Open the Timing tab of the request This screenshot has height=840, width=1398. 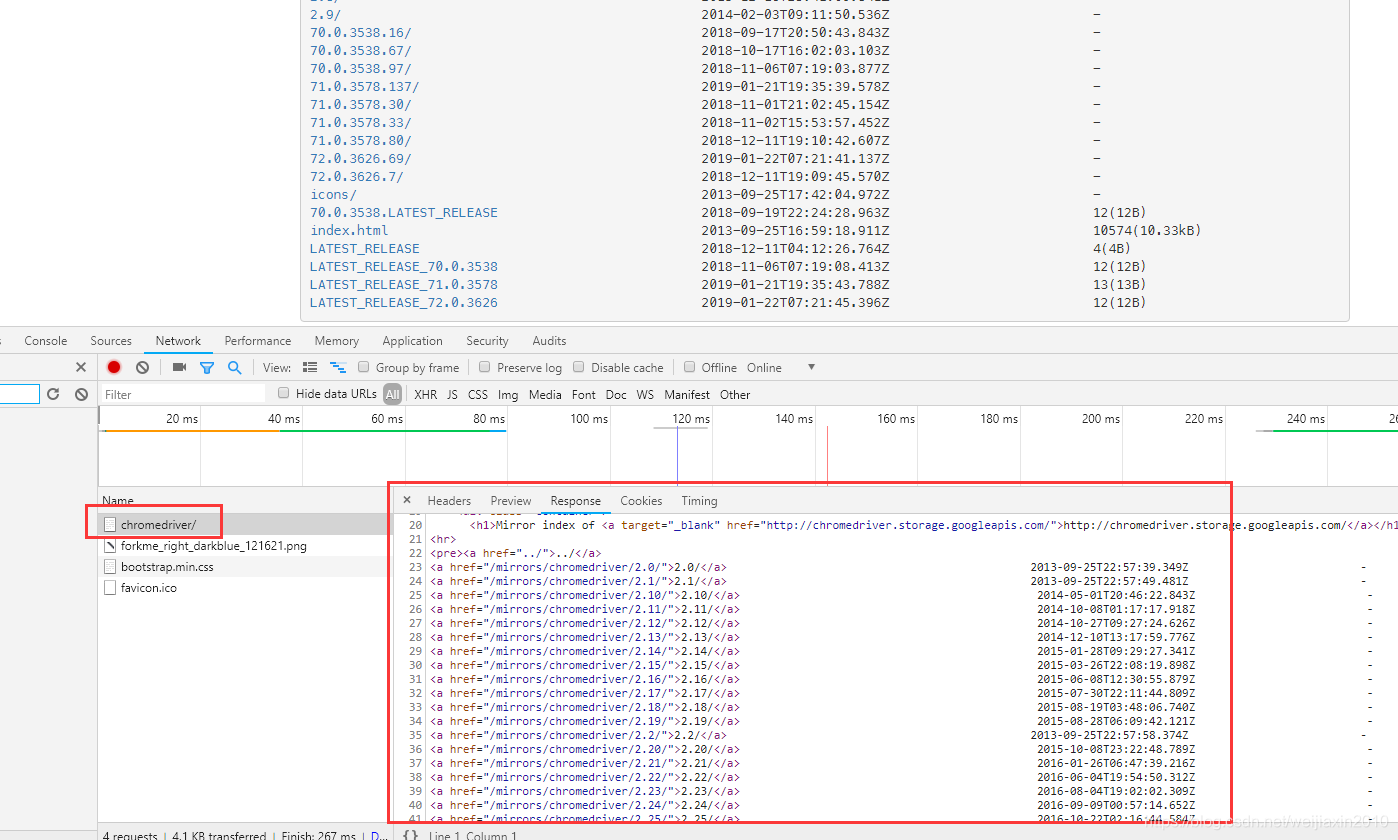tap(699, 501)
